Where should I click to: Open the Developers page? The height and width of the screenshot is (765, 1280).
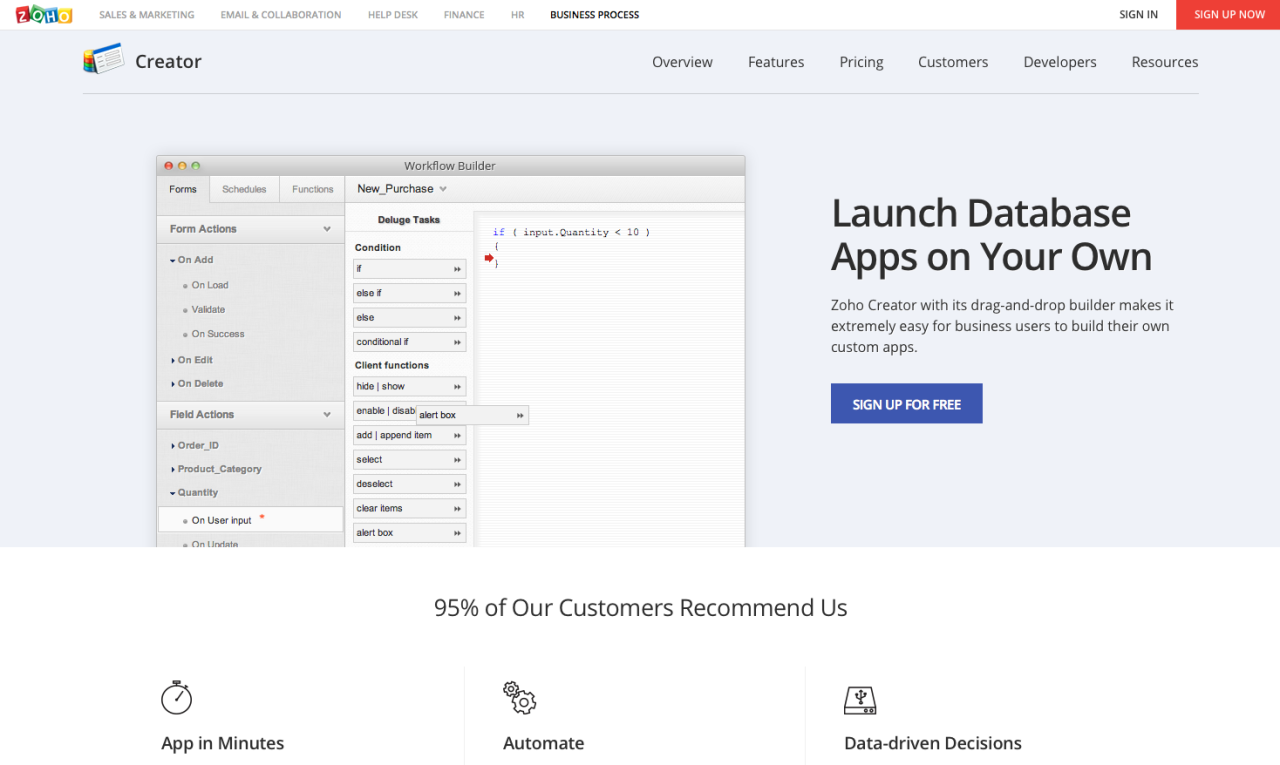(1060, 62)
